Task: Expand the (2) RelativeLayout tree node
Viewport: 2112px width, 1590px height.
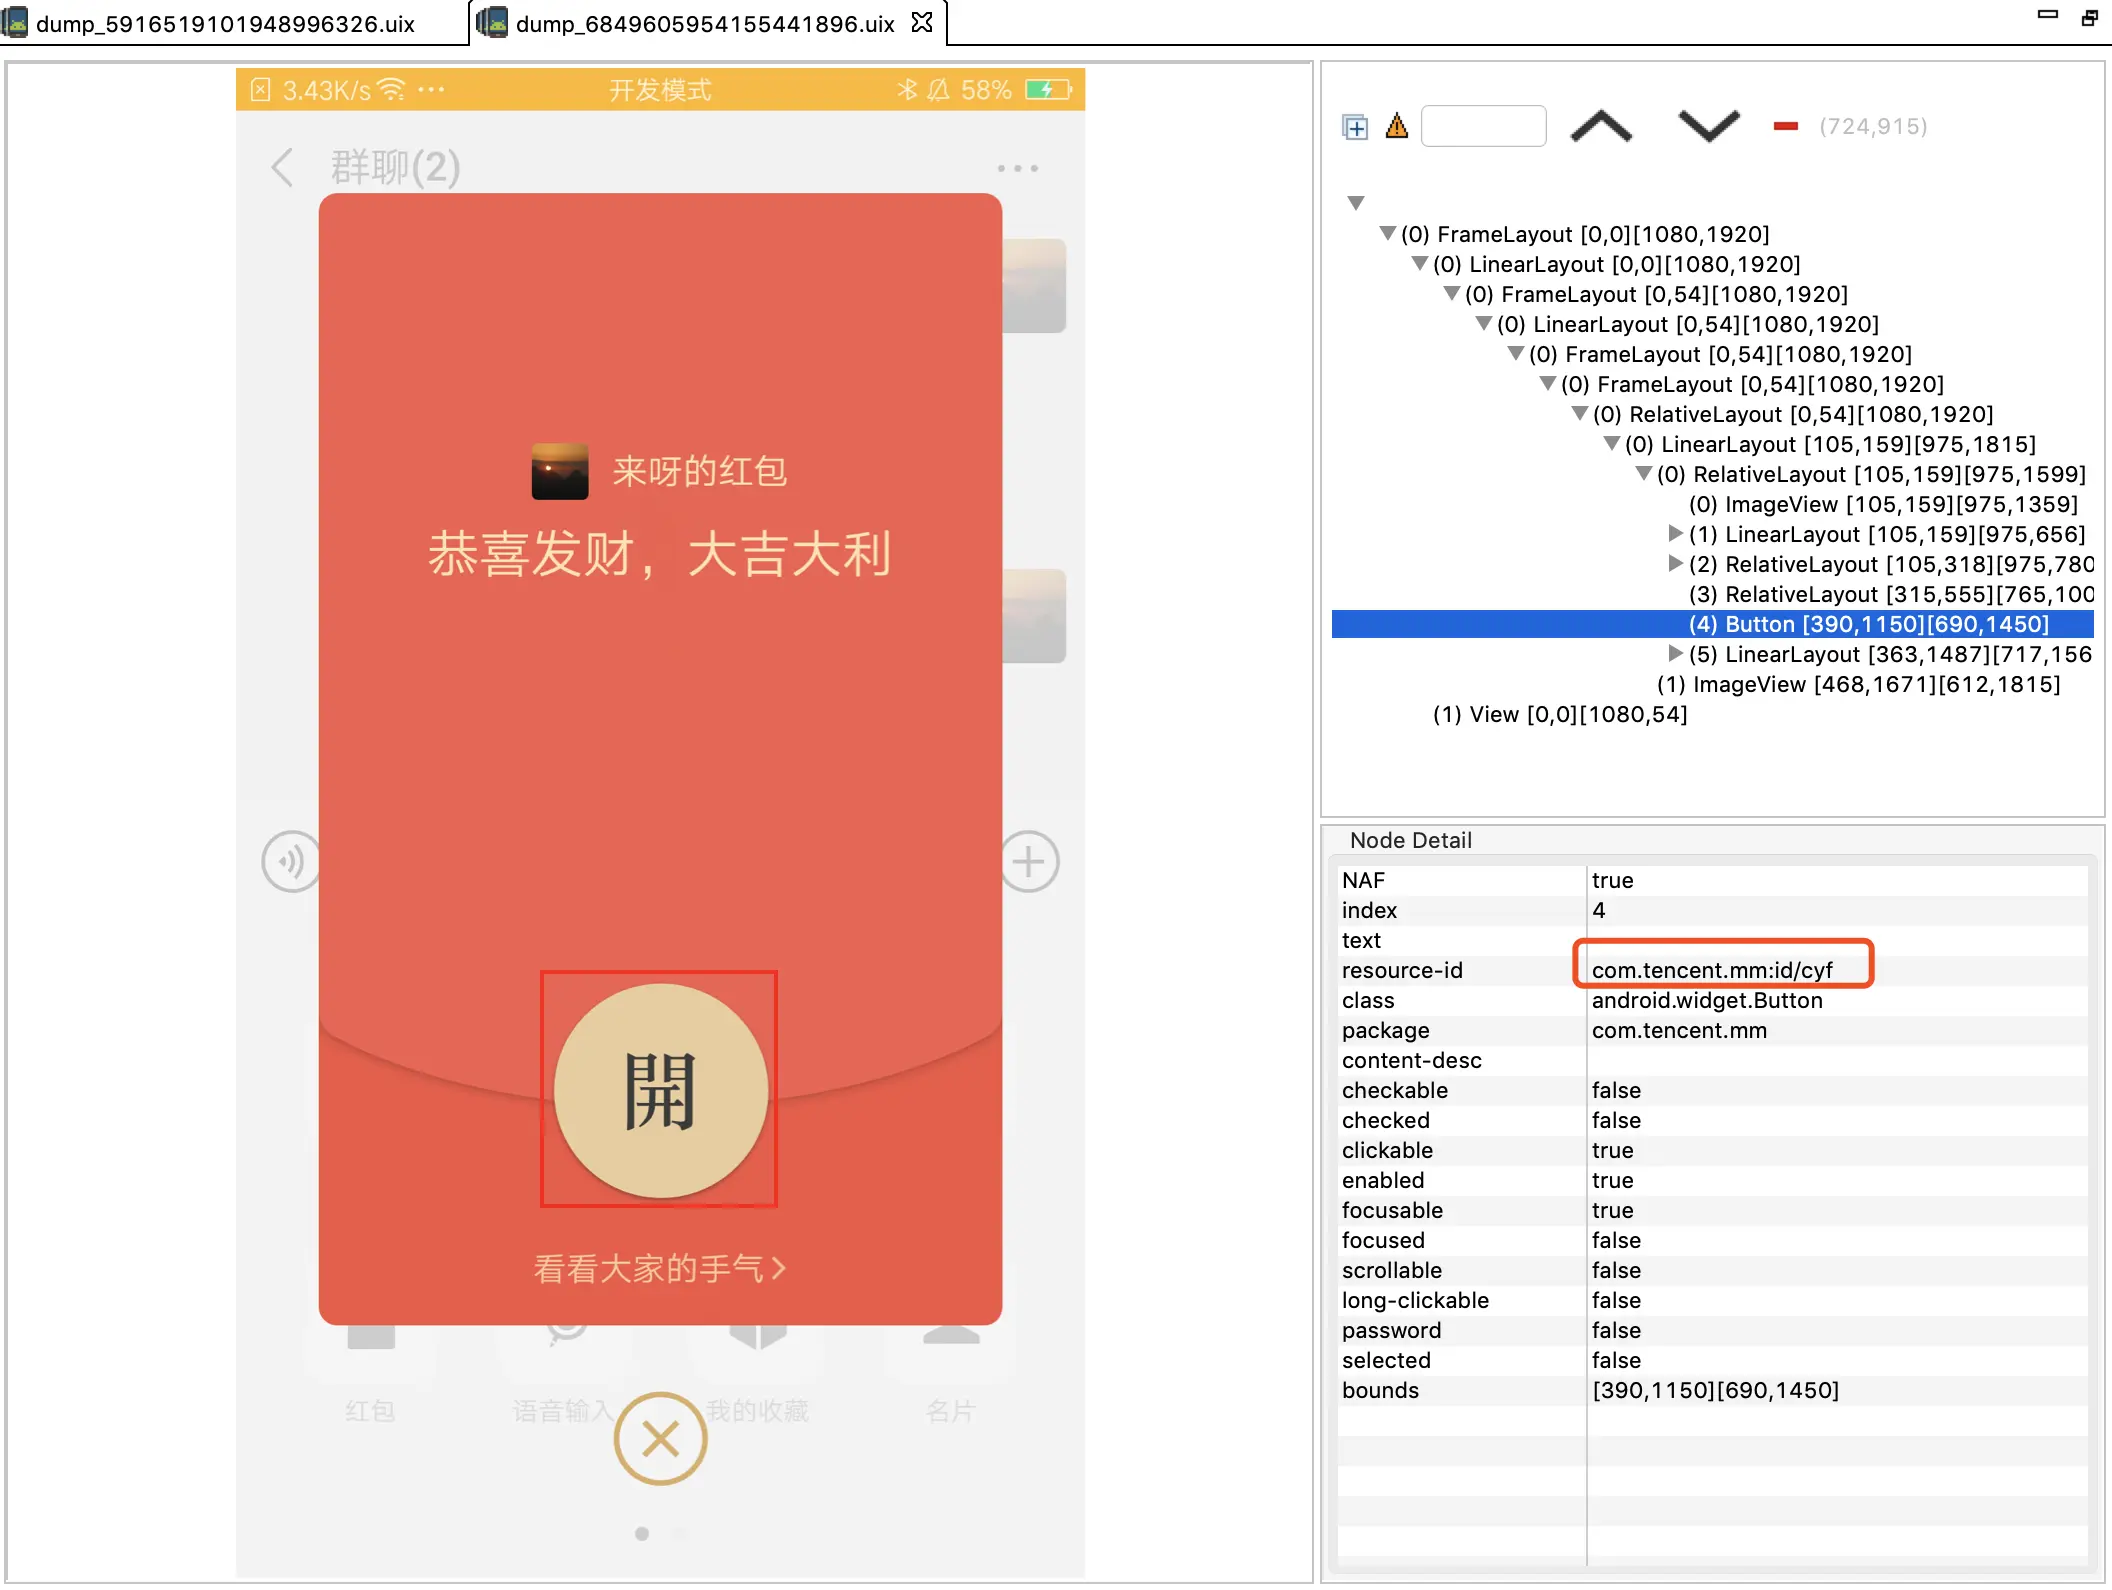Action: point(1676,563)
